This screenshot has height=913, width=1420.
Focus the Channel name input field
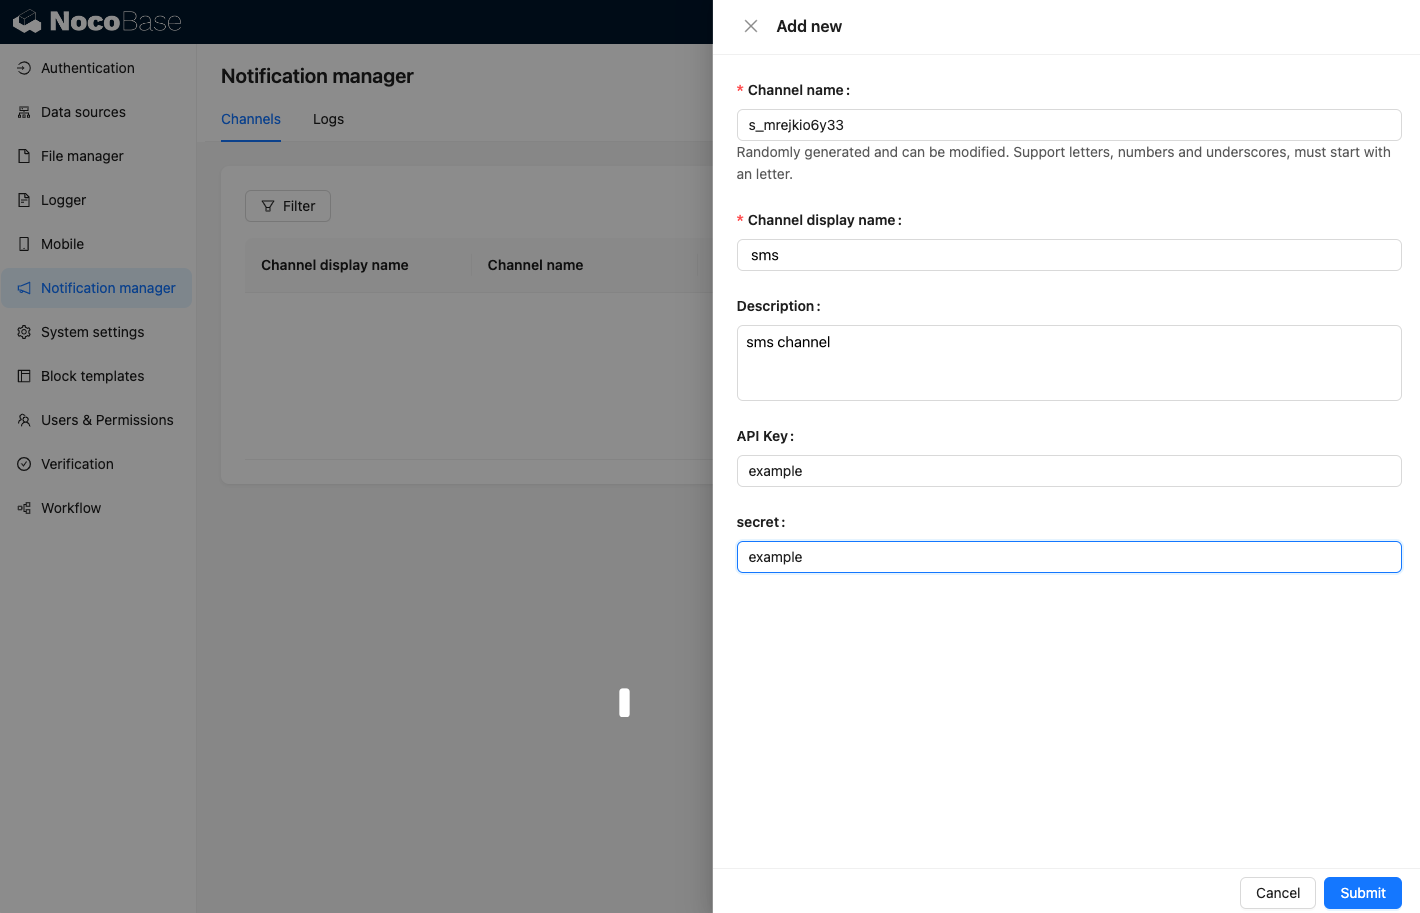pos(1068,125)
